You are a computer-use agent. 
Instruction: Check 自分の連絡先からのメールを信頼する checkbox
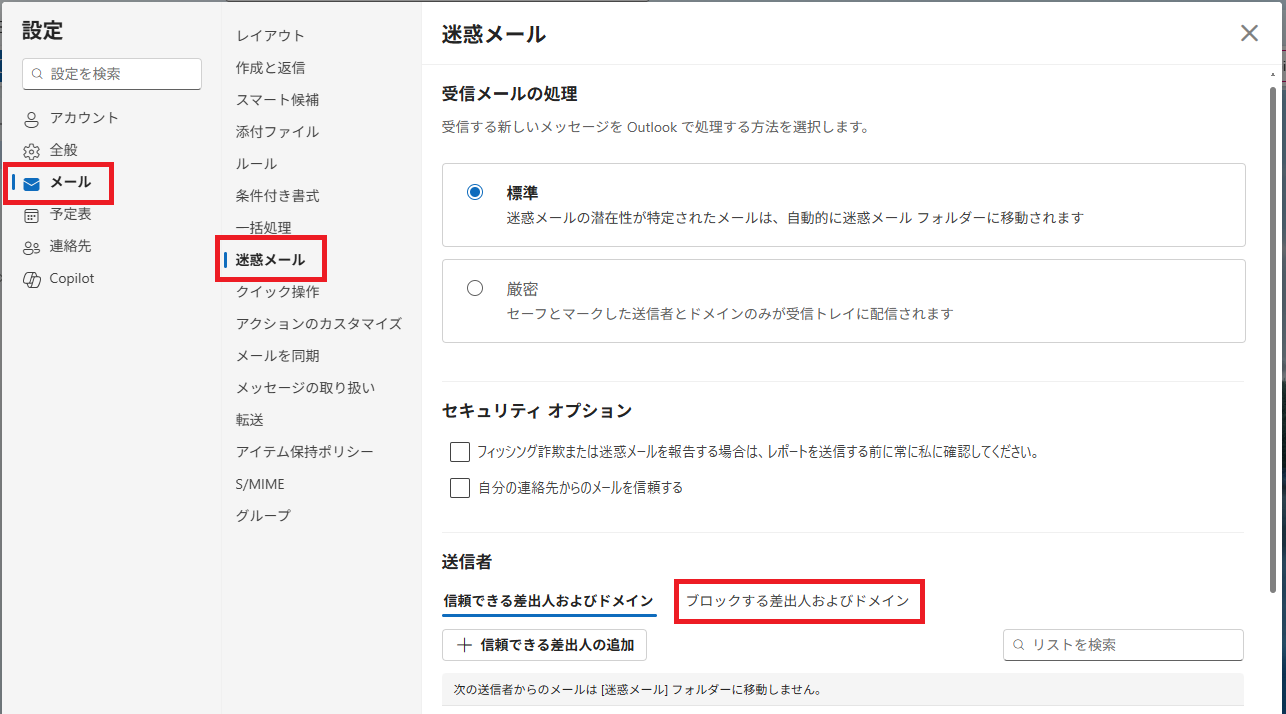[x=460, y=488]
